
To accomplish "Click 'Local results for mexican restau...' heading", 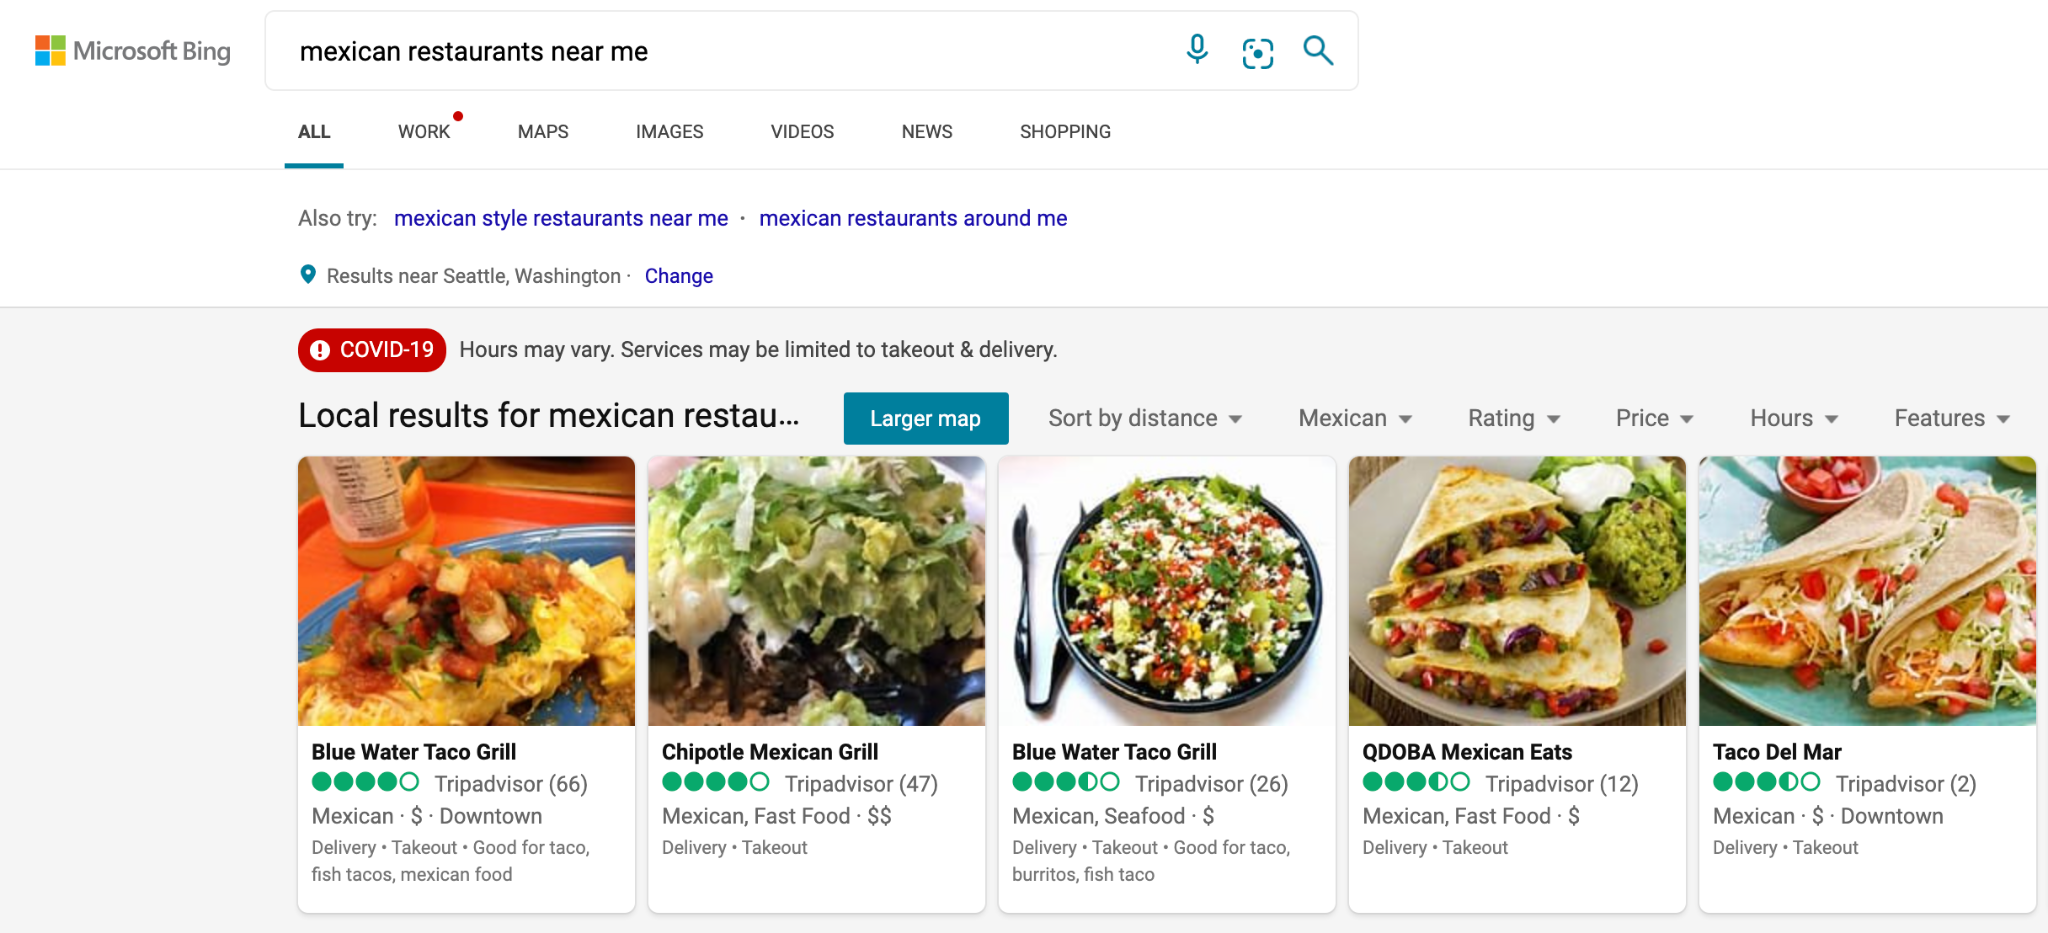I will (x=549, y=416).
